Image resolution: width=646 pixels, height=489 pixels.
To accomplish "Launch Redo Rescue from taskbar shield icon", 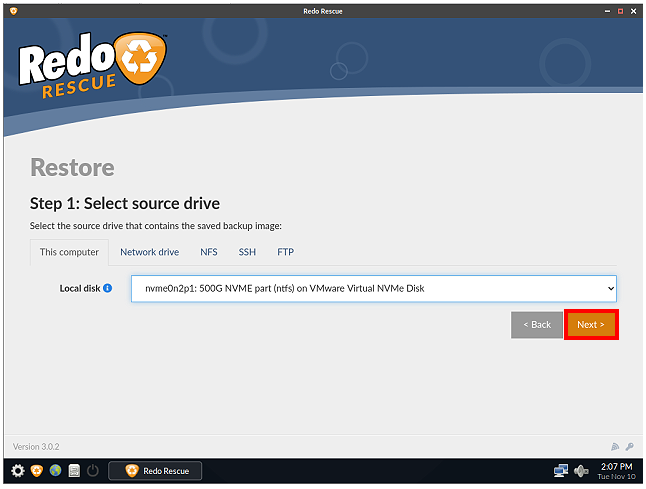I will pyautogui.click(x=37, y=470).
